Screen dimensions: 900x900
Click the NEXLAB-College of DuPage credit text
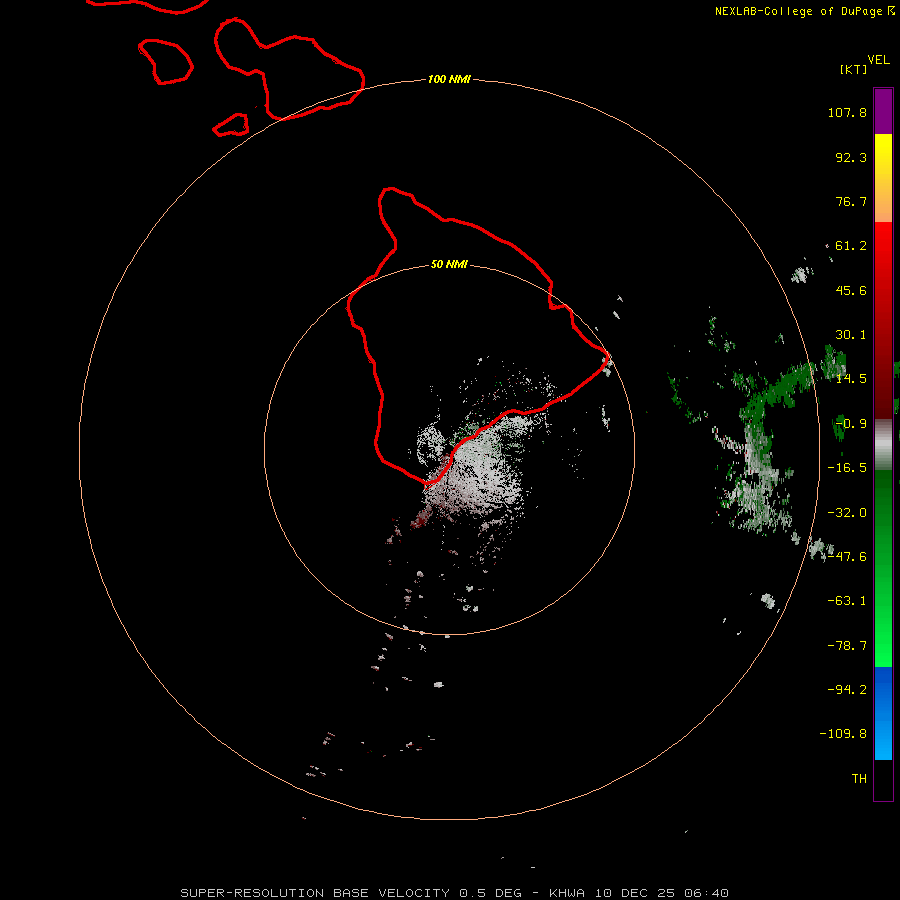(x=804, y=11)
